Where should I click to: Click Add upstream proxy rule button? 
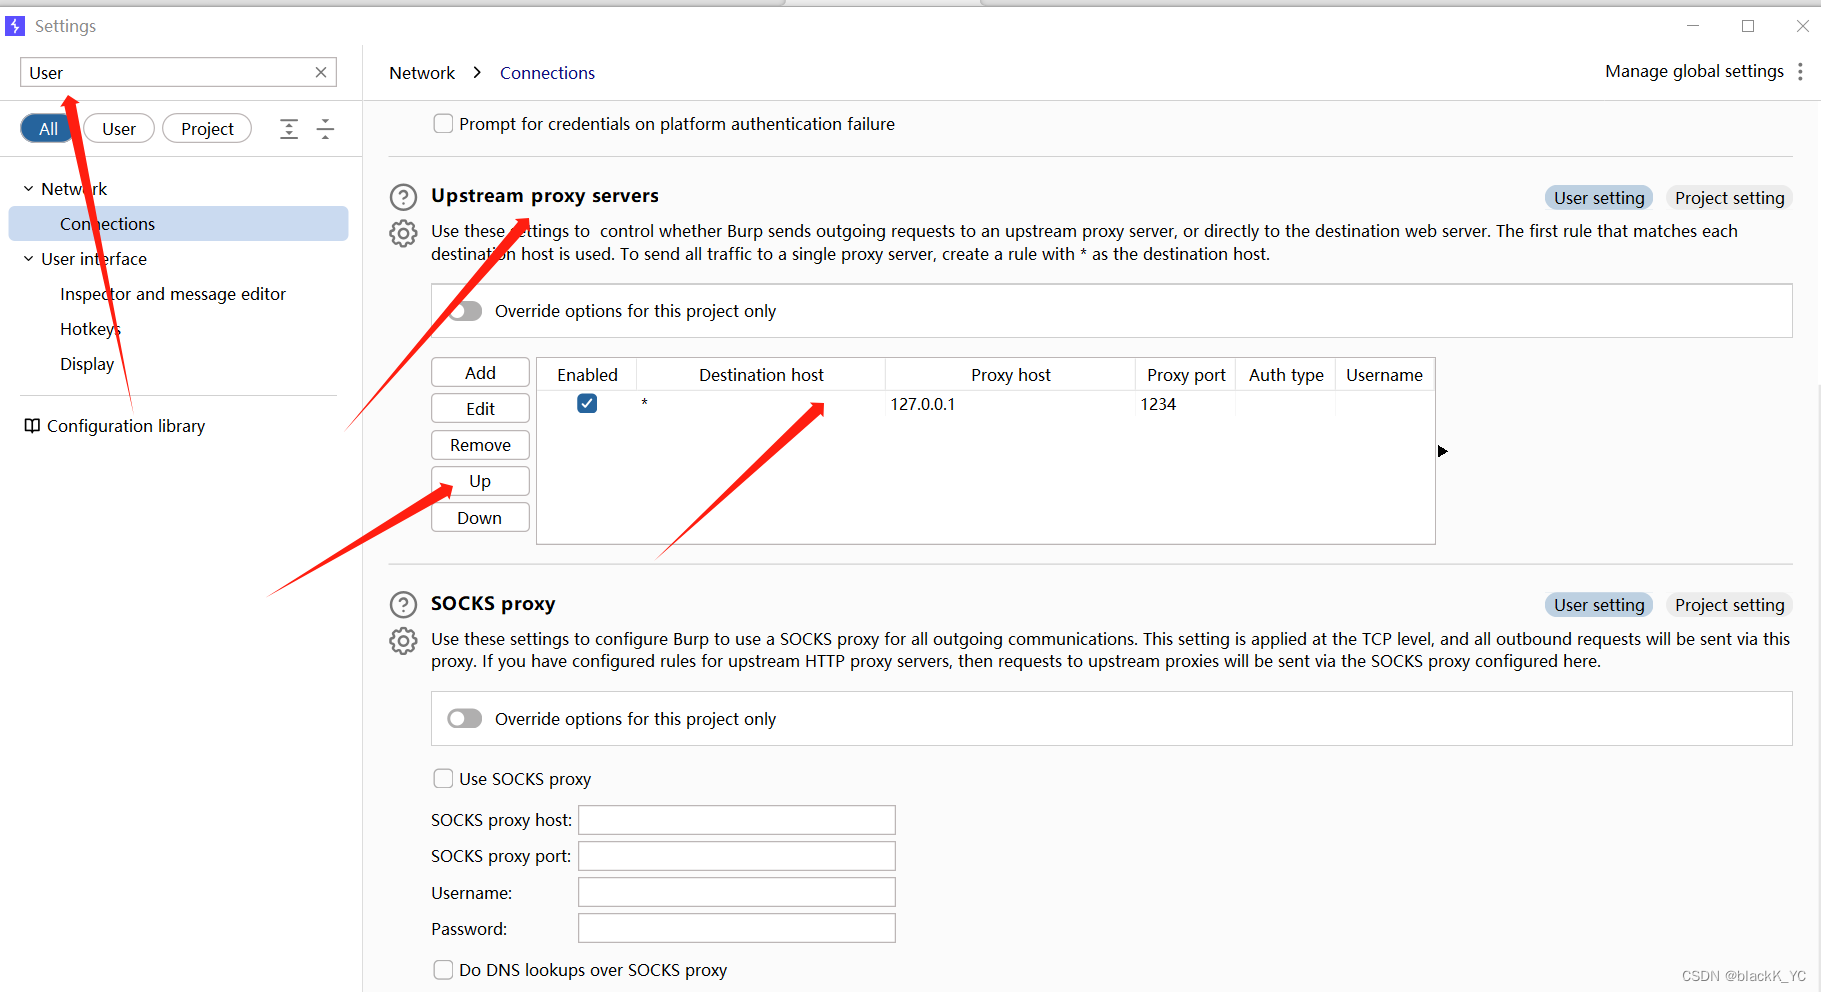480,372
